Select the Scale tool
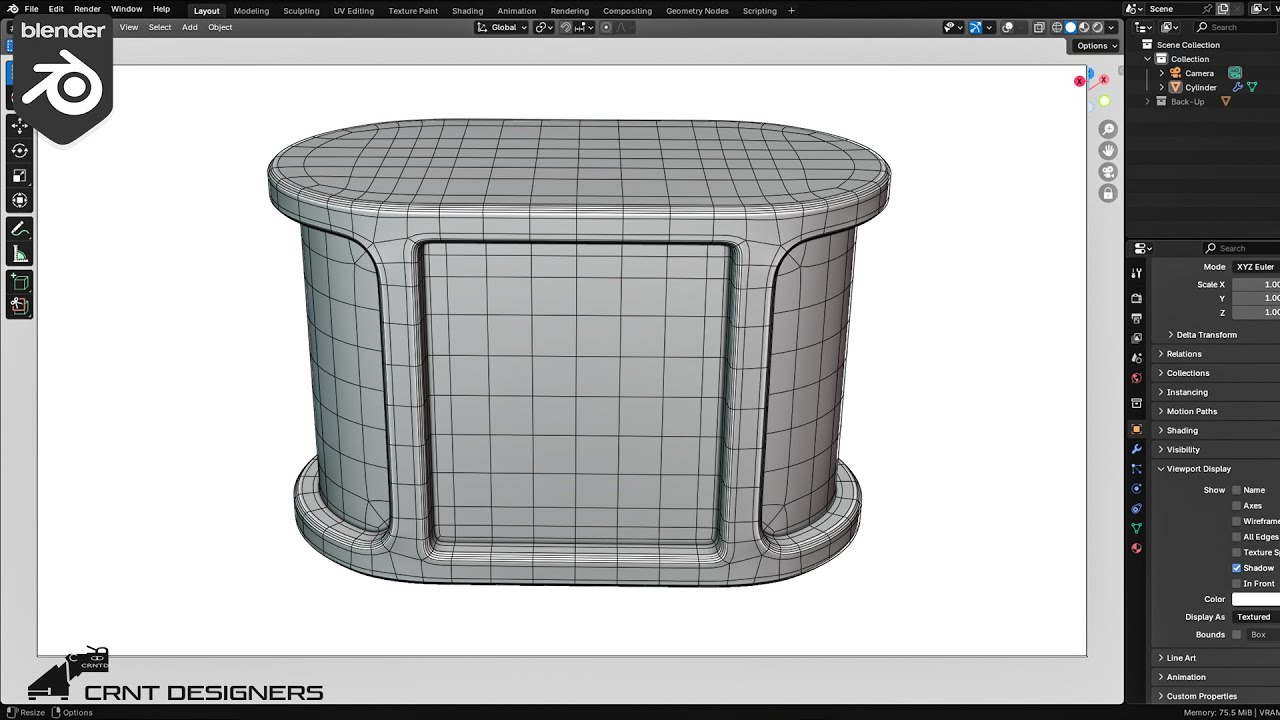This screenshot has width=1280, height=720. [20, 175]
